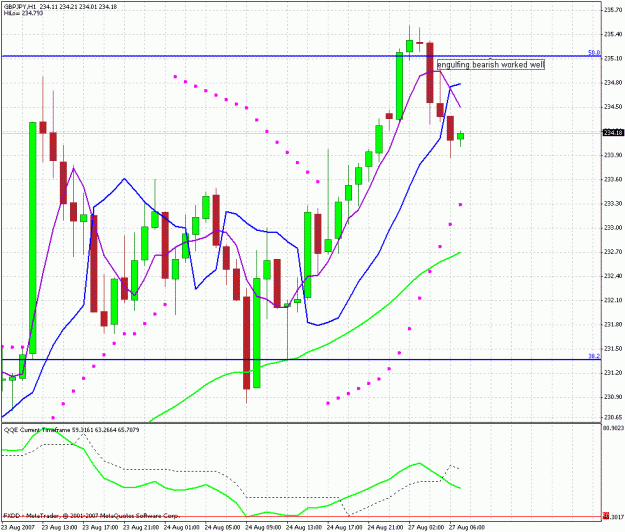Click the 231.80 price scale label
The image size is (625, 532).
click(x=613, y=324)
